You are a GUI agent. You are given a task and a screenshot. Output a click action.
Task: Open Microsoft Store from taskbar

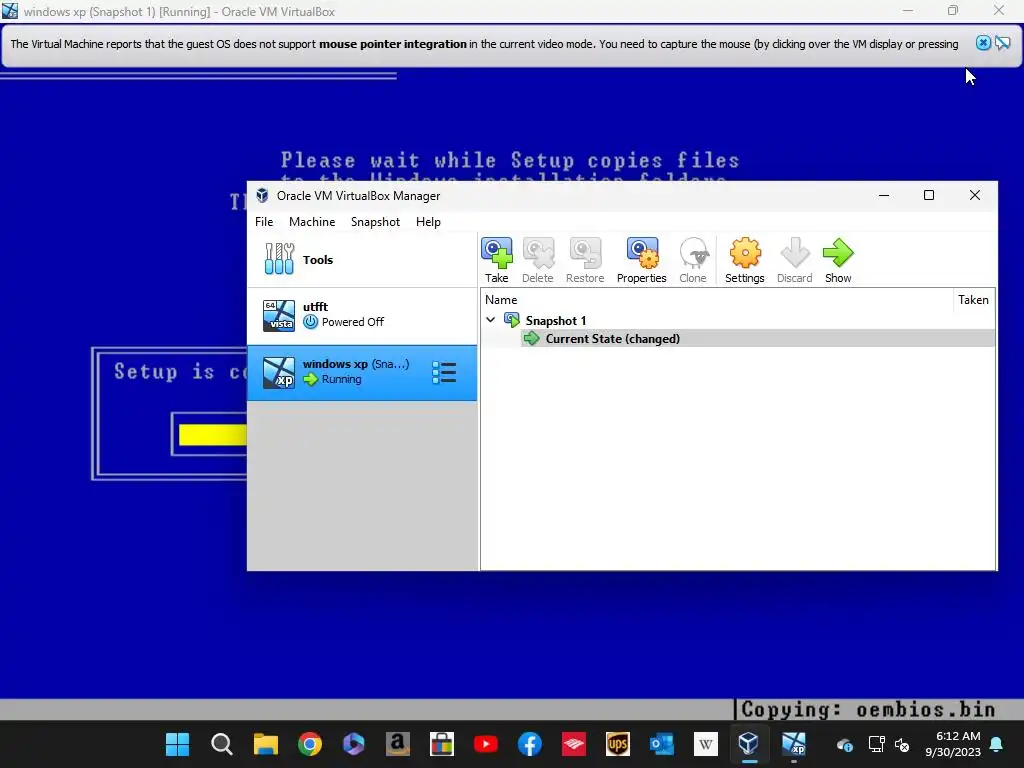pyautogui.click(x=441, y=744)
